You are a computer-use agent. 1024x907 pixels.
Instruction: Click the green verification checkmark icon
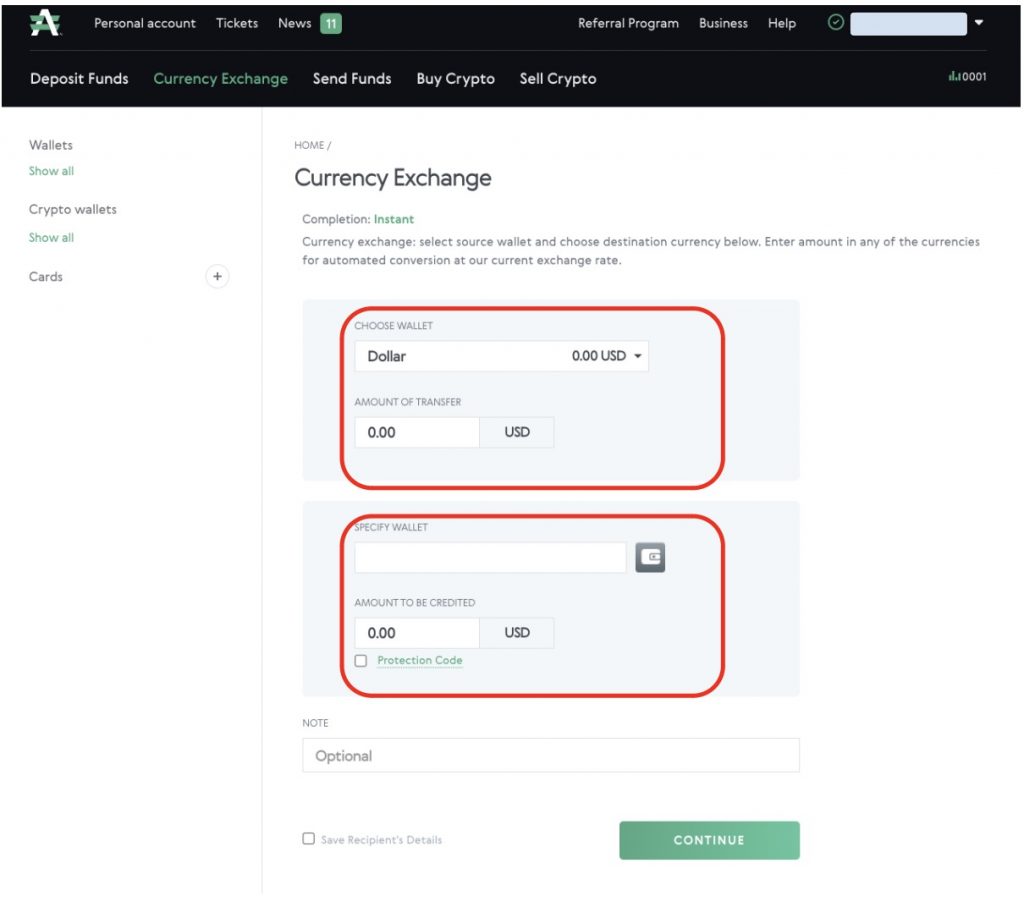tap(836, 22)
